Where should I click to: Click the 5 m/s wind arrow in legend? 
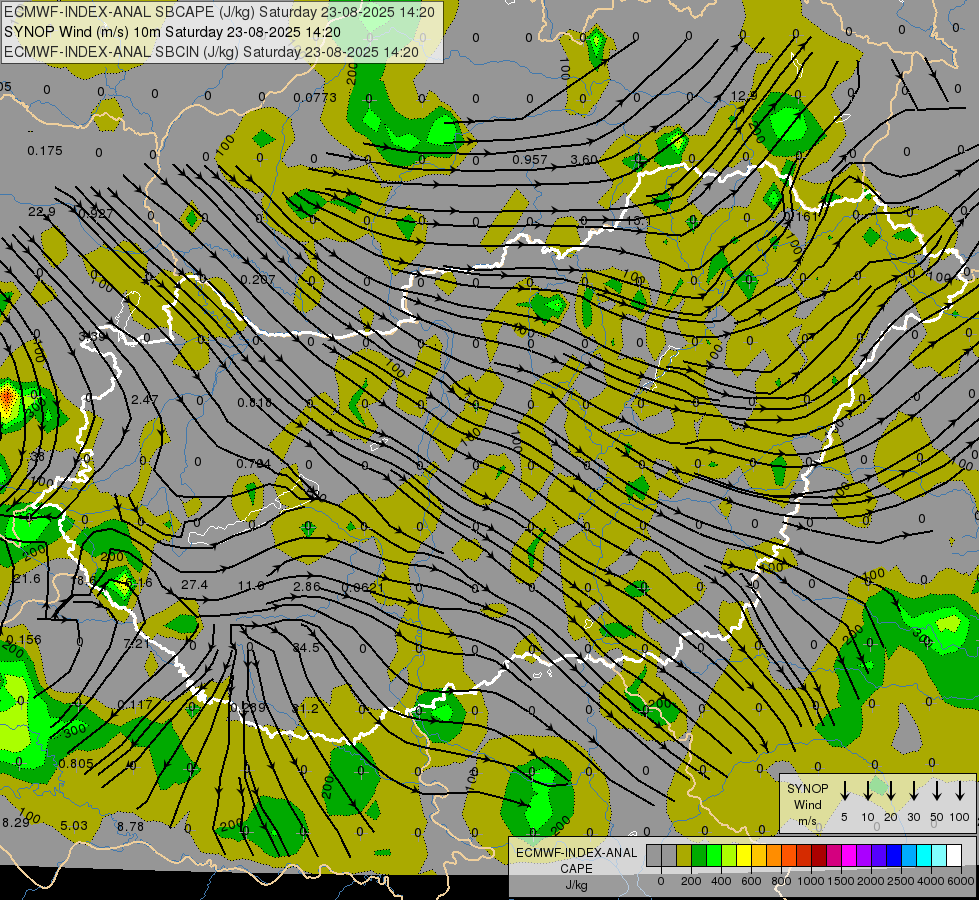pos(844,791)
